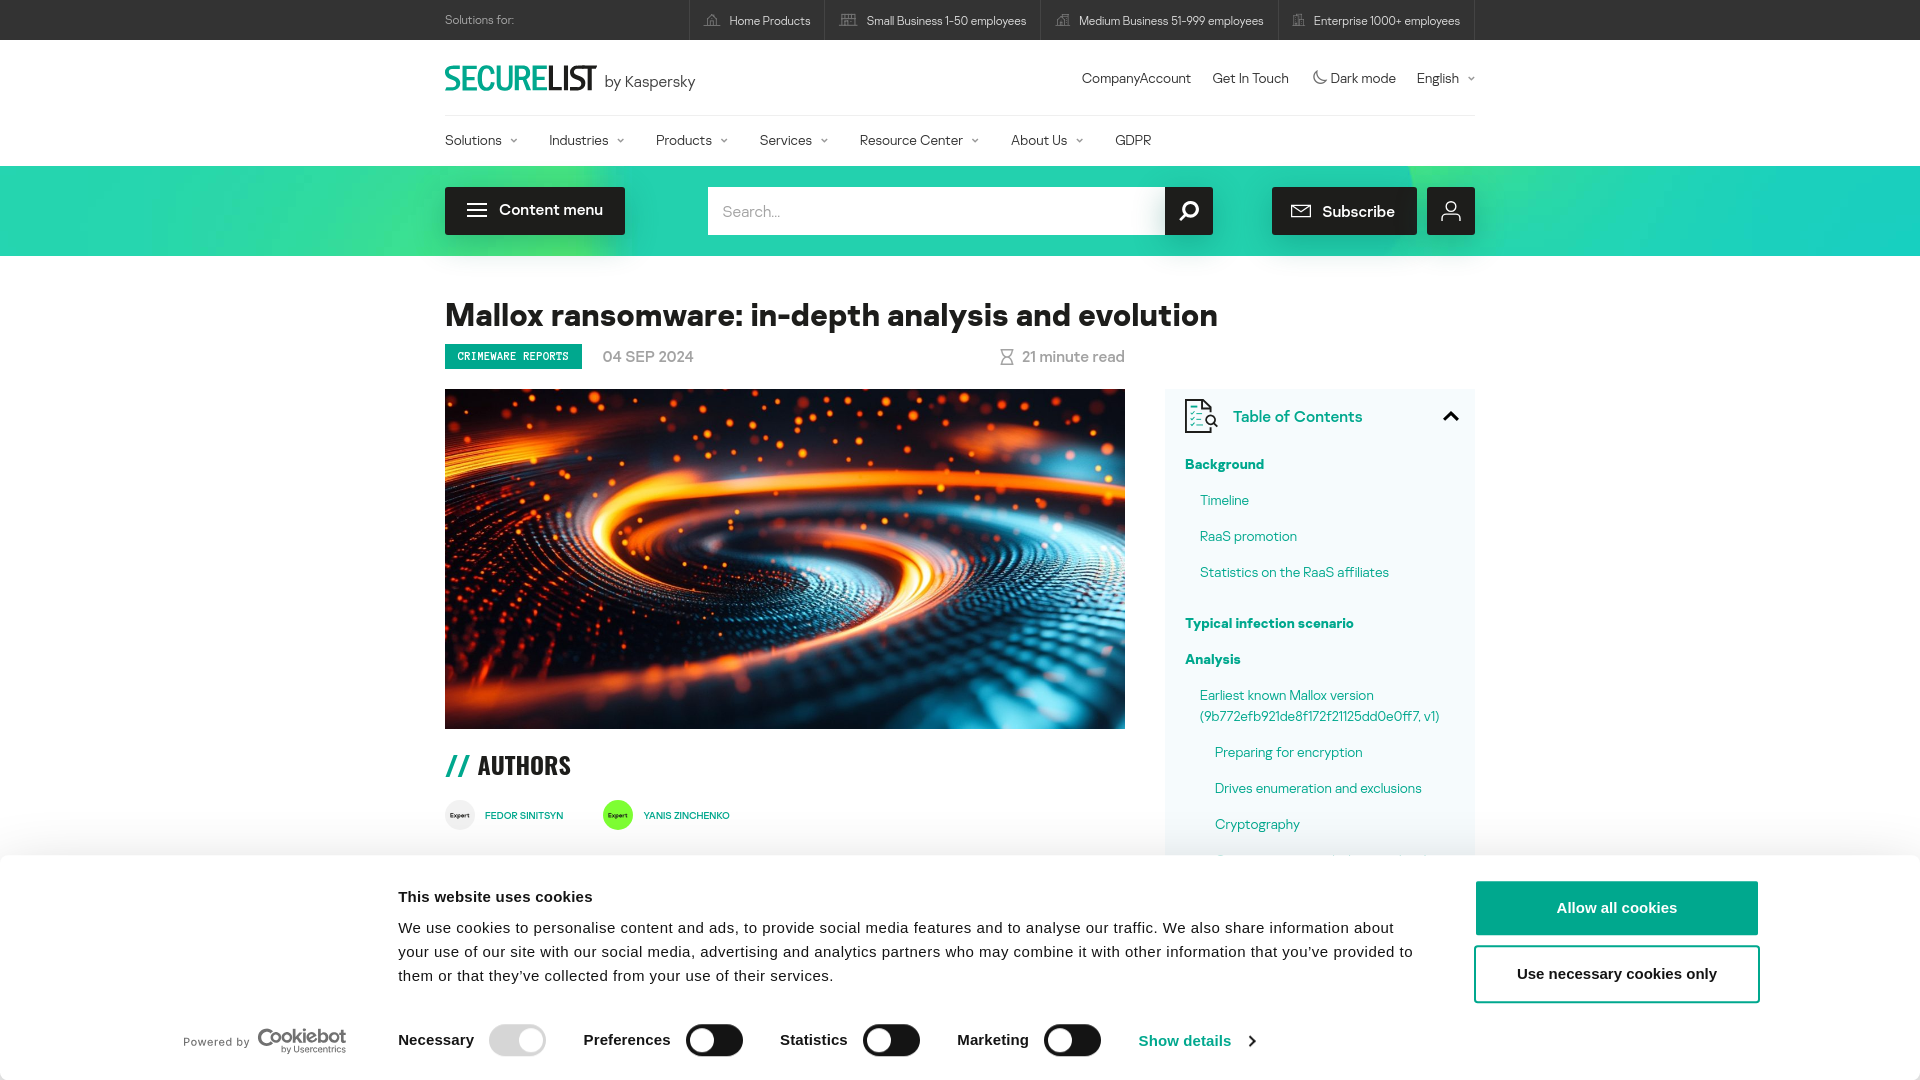The width and height of the screenshot is (1920, 1080).
Task: Click the search magnifier icon
Action: tap(1188, 210)
